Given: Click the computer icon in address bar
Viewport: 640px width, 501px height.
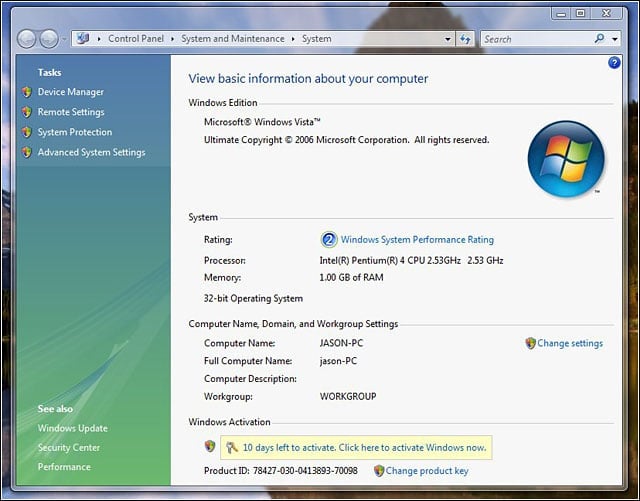Looking at the screenshot, I should pyautogui.click(x=83, y=39).
